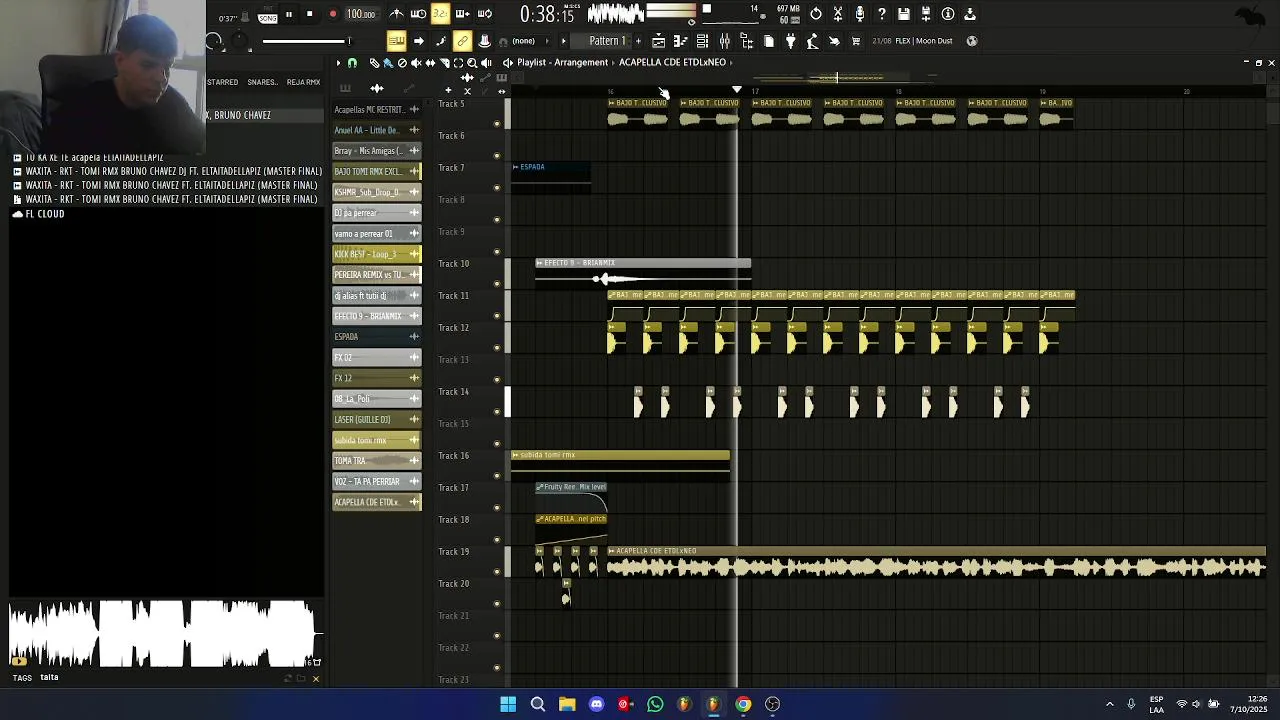Mute Track 7 with its LED

click(497, 187)
